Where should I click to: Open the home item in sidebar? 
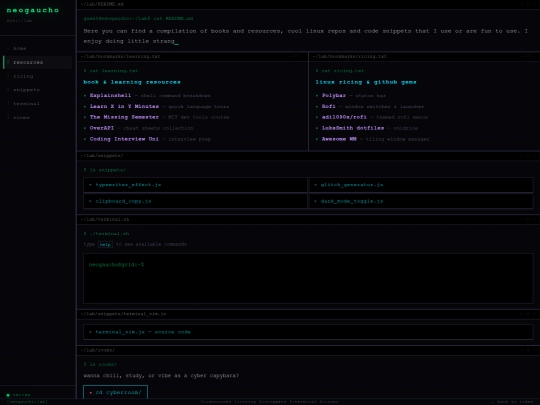[x=38, y=48]
